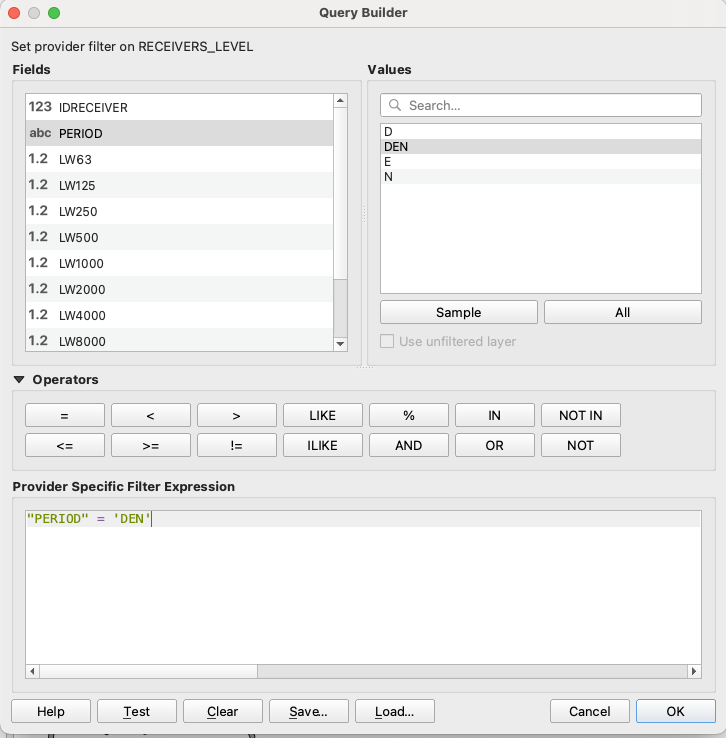This screenshot has width=726, height=738.
Task: Insert the < operator
Action: pyautogui.click(x=151, y=416)
